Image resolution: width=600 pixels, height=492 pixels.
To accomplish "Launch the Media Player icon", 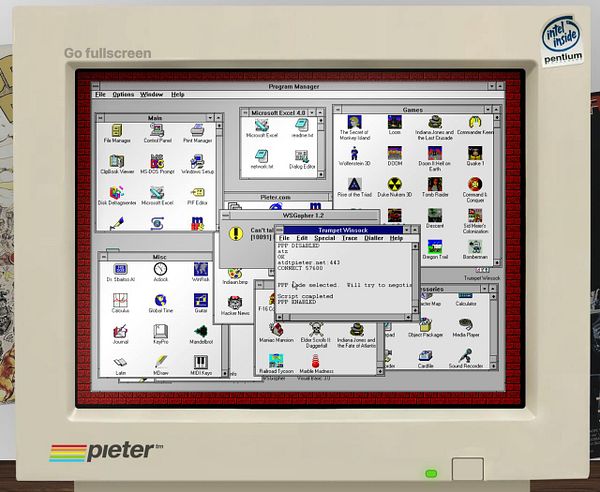I will 466,325.
